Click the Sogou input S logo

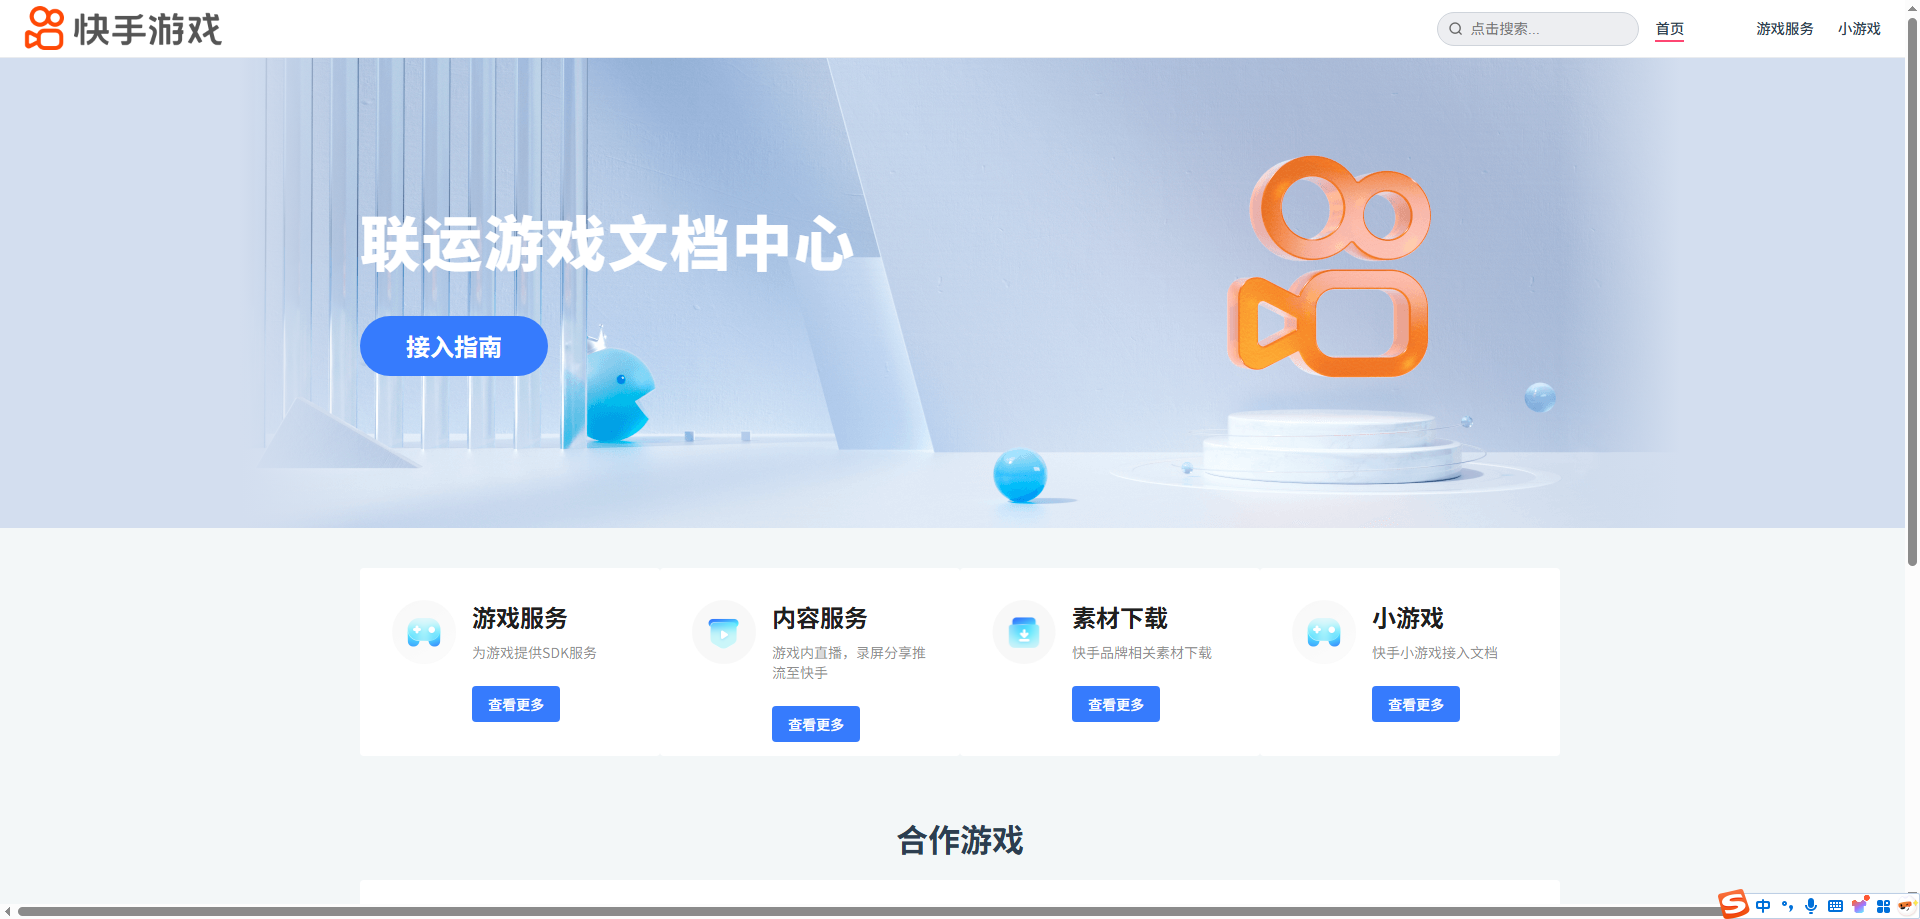[x=1734, y=904]
